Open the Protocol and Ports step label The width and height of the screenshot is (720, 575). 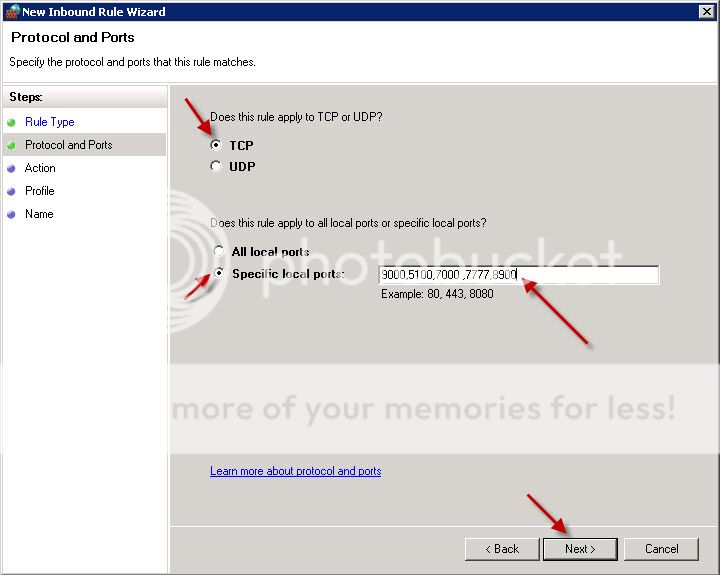click(x=69, y=145)
